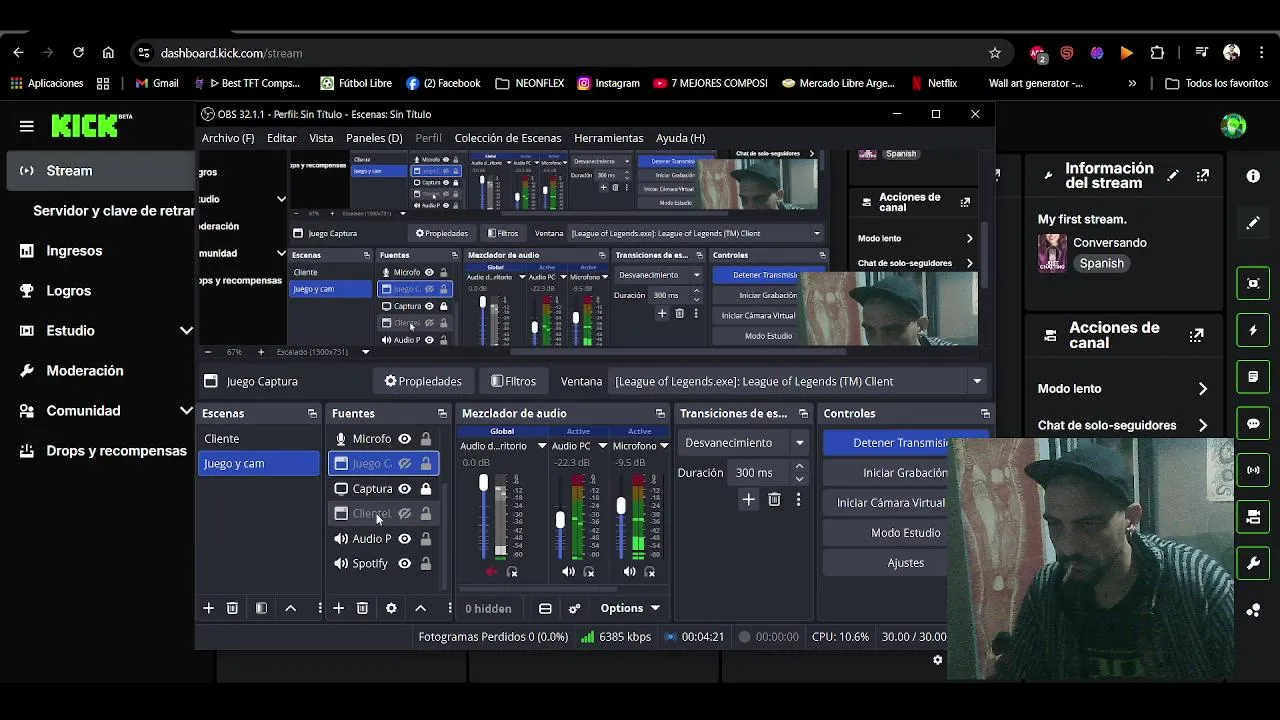Open the Colección de Escenas menu
Screen dimensions: 1280x720
tap(508, 138)
